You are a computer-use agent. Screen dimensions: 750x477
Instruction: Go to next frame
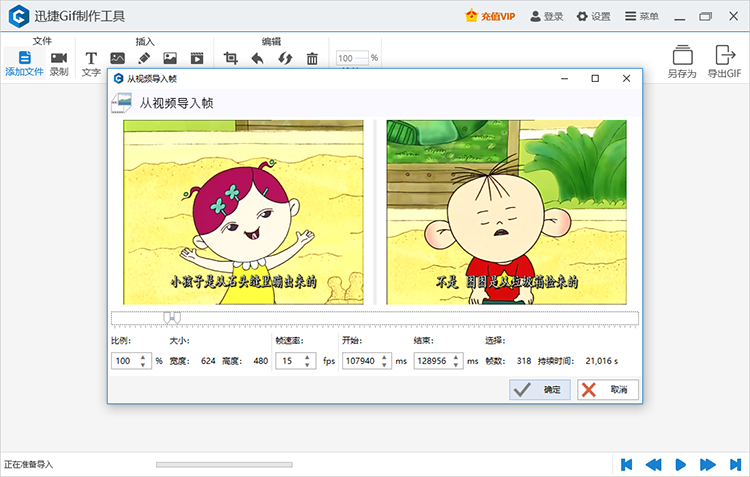707,465
